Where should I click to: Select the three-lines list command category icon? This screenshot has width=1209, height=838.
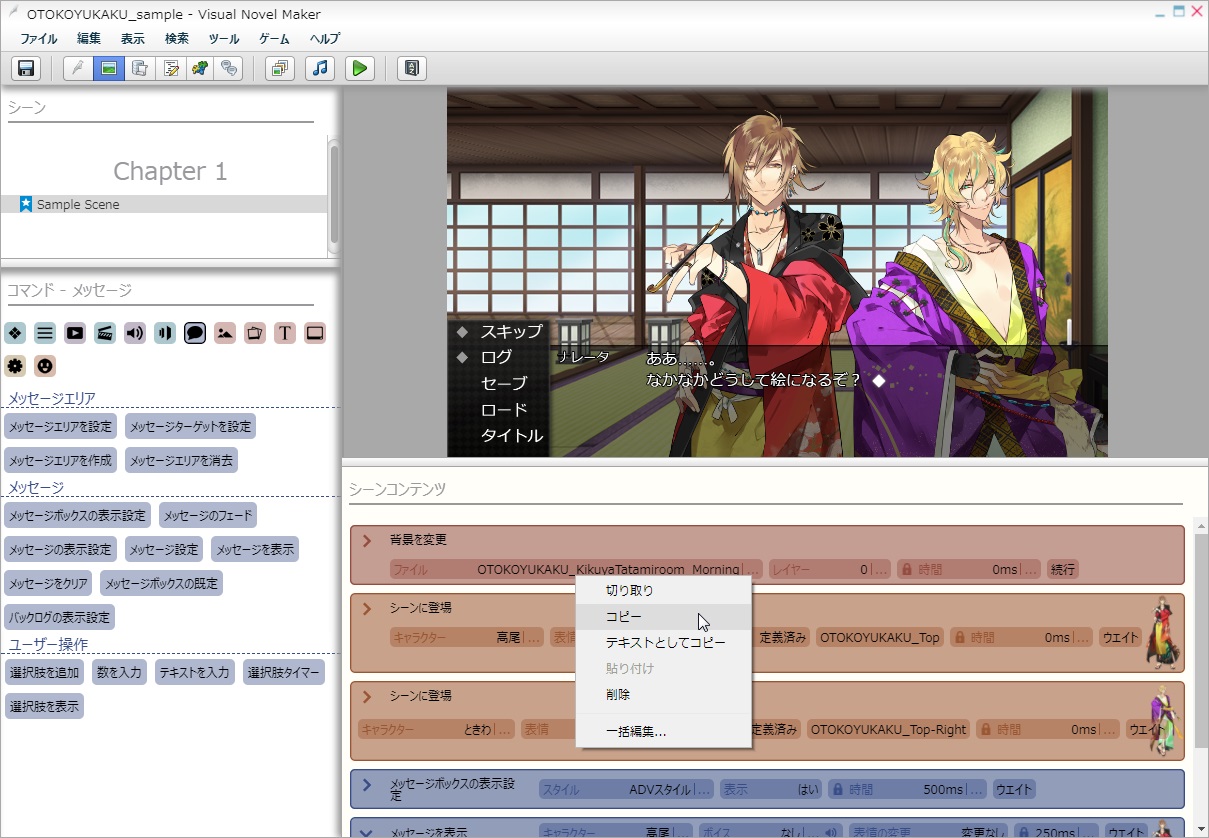[45, 333]
